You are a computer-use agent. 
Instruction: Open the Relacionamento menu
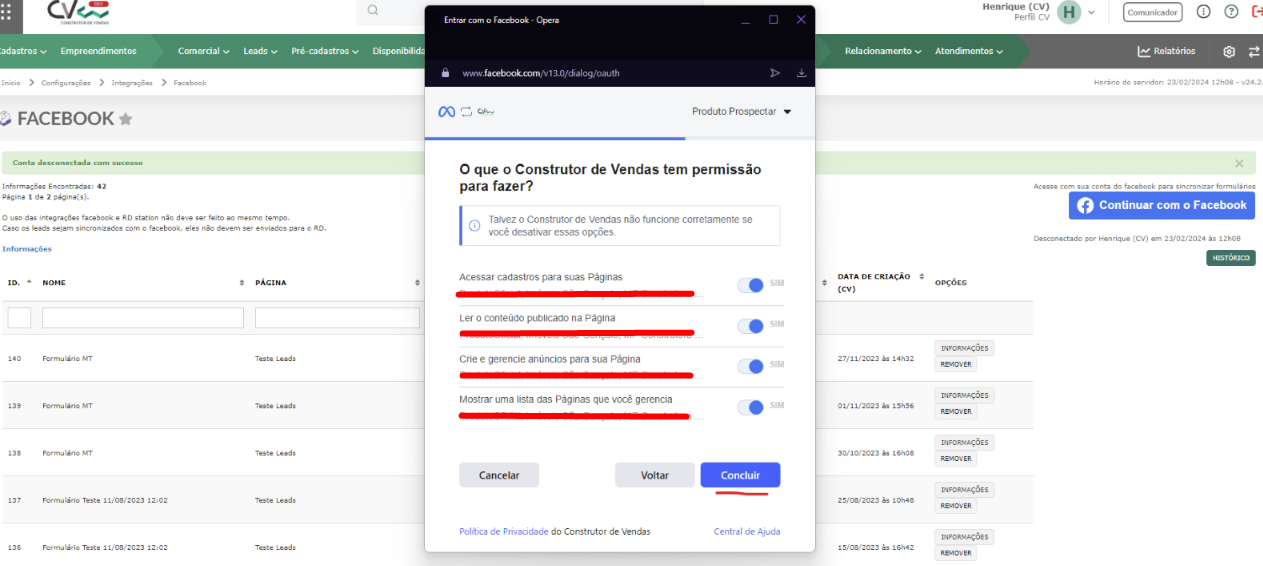coord(883,51)
